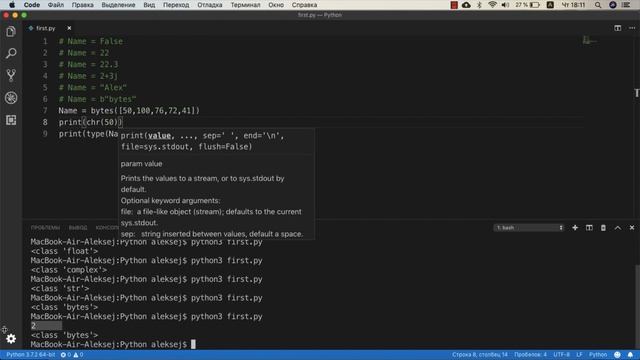
Task: Open Bluetooth menu in menu bar
Action: click(480, 5)
